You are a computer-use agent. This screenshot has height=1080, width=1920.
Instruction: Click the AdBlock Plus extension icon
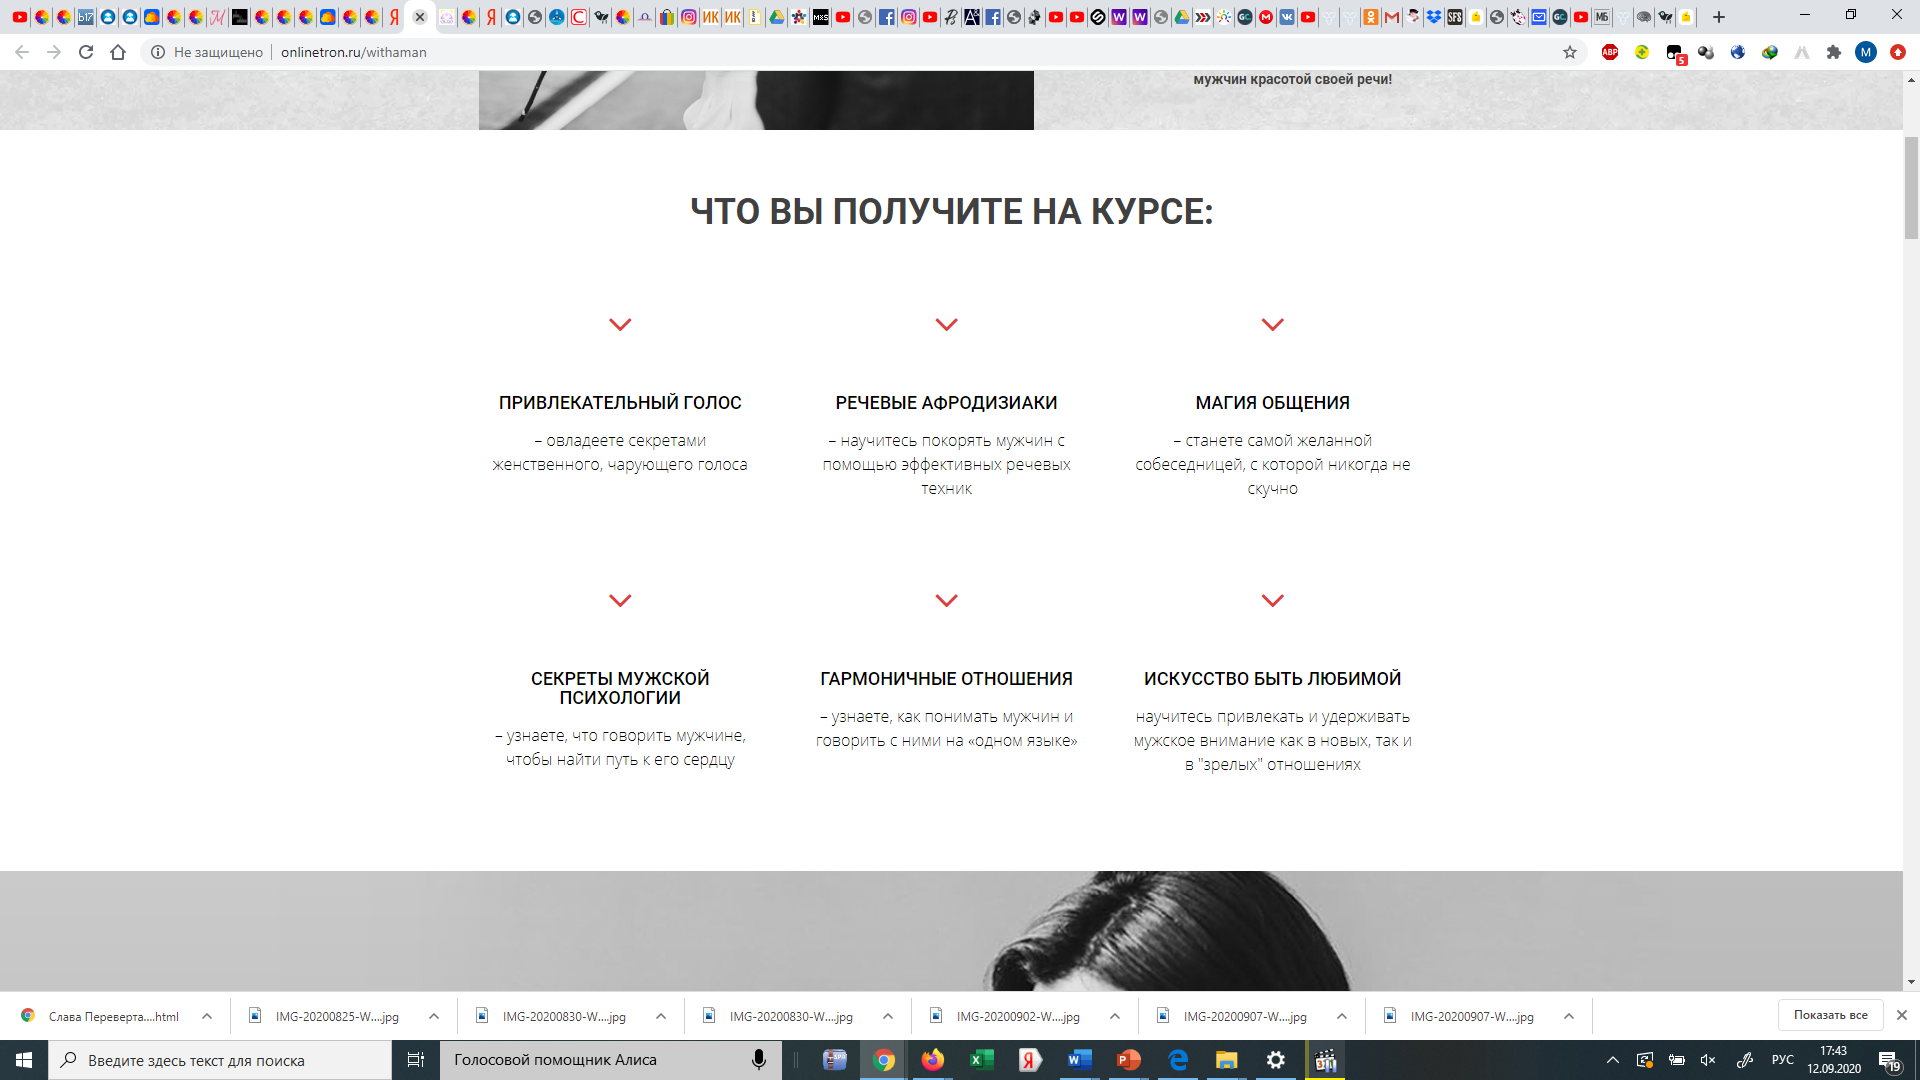point(1610,52)
